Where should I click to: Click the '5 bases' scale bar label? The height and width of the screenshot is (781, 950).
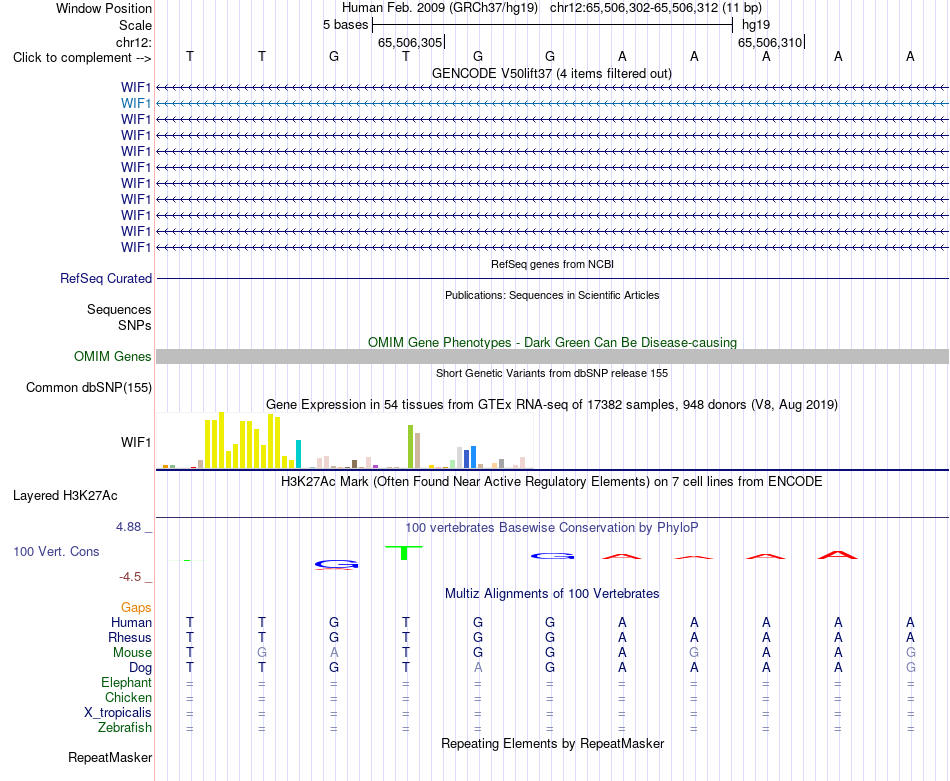tap(345, 25)
